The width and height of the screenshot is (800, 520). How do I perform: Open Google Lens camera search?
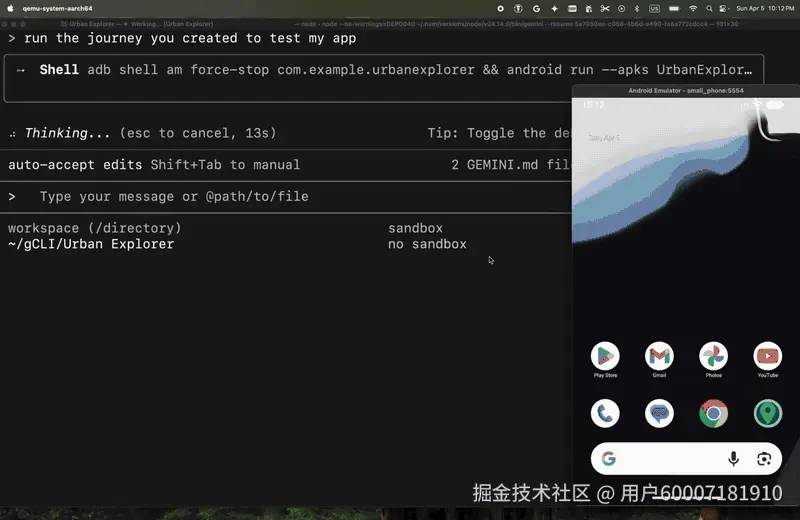[x=764, y=459]
